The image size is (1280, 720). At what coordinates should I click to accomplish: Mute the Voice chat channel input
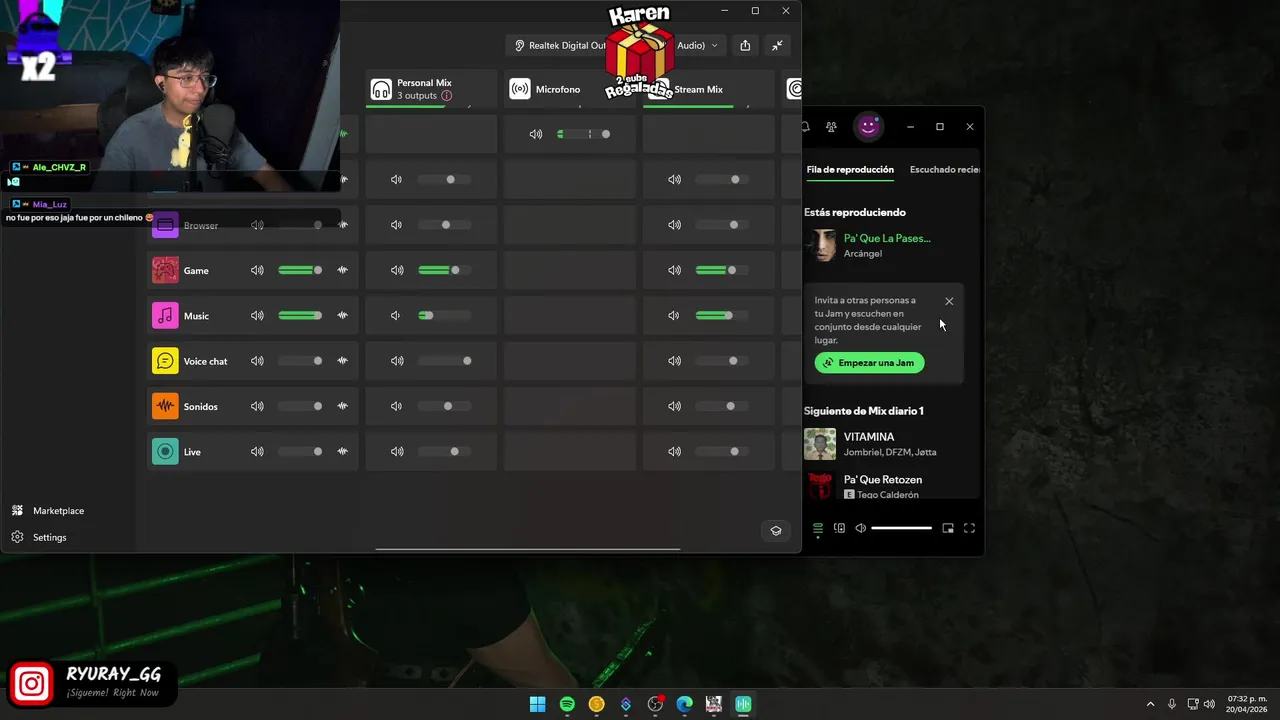click(257, 361)
